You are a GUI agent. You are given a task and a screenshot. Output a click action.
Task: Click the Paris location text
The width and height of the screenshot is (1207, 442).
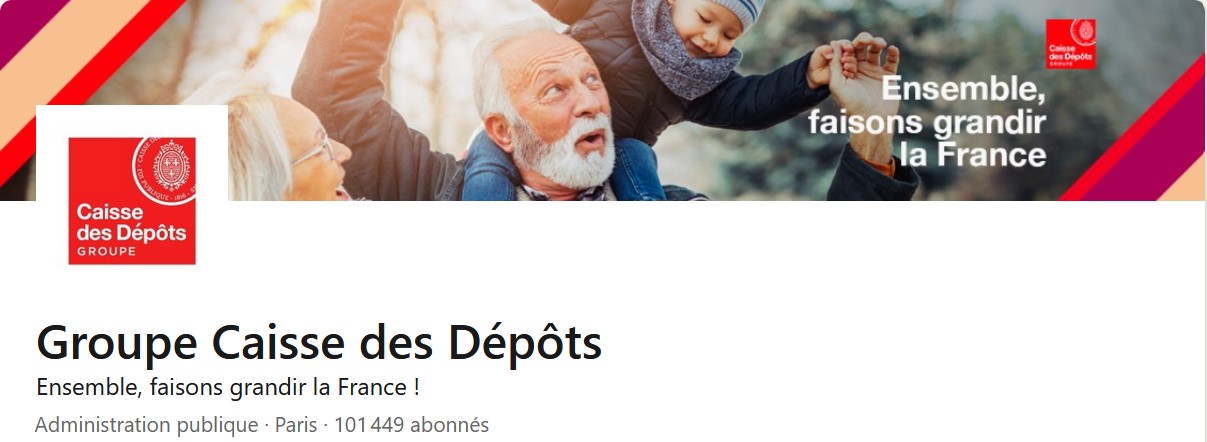(x=296, y=425)
